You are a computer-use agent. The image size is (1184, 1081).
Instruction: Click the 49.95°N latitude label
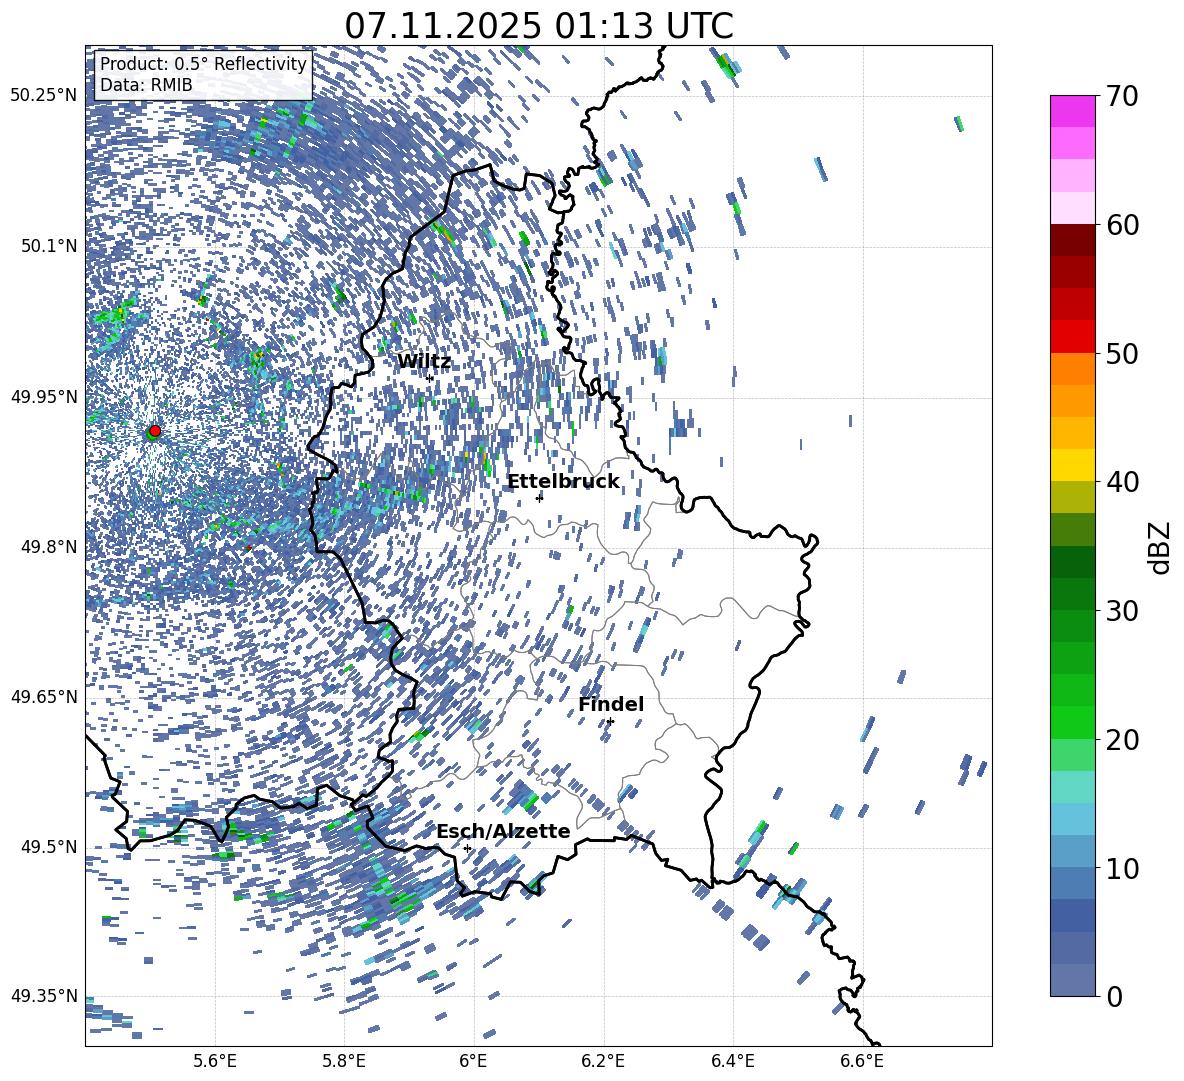point(44,396)
